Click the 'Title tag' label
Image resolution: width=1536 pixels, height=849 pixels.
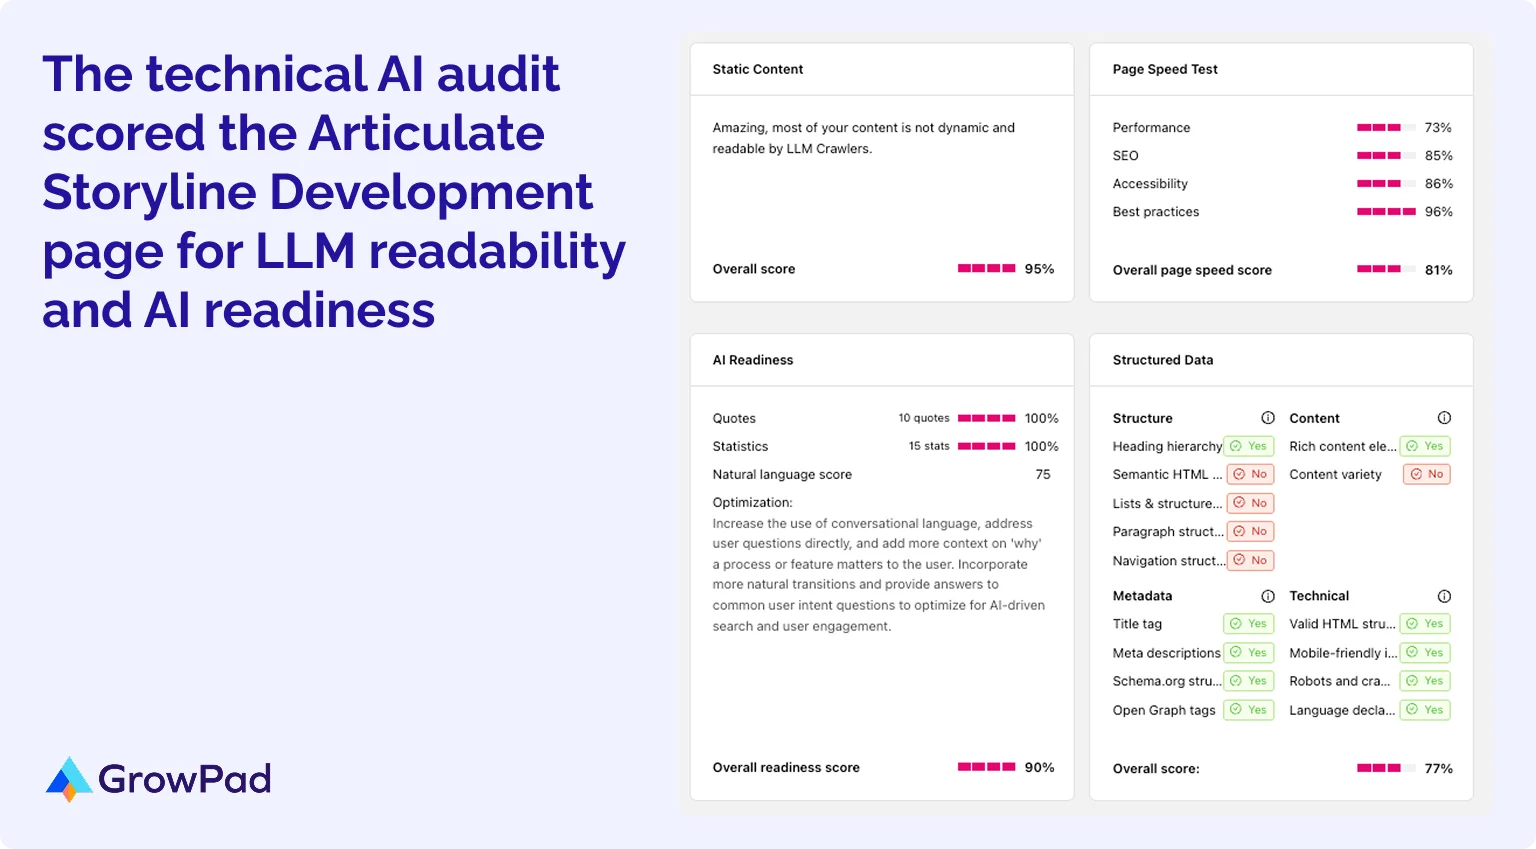(1137, 624)
